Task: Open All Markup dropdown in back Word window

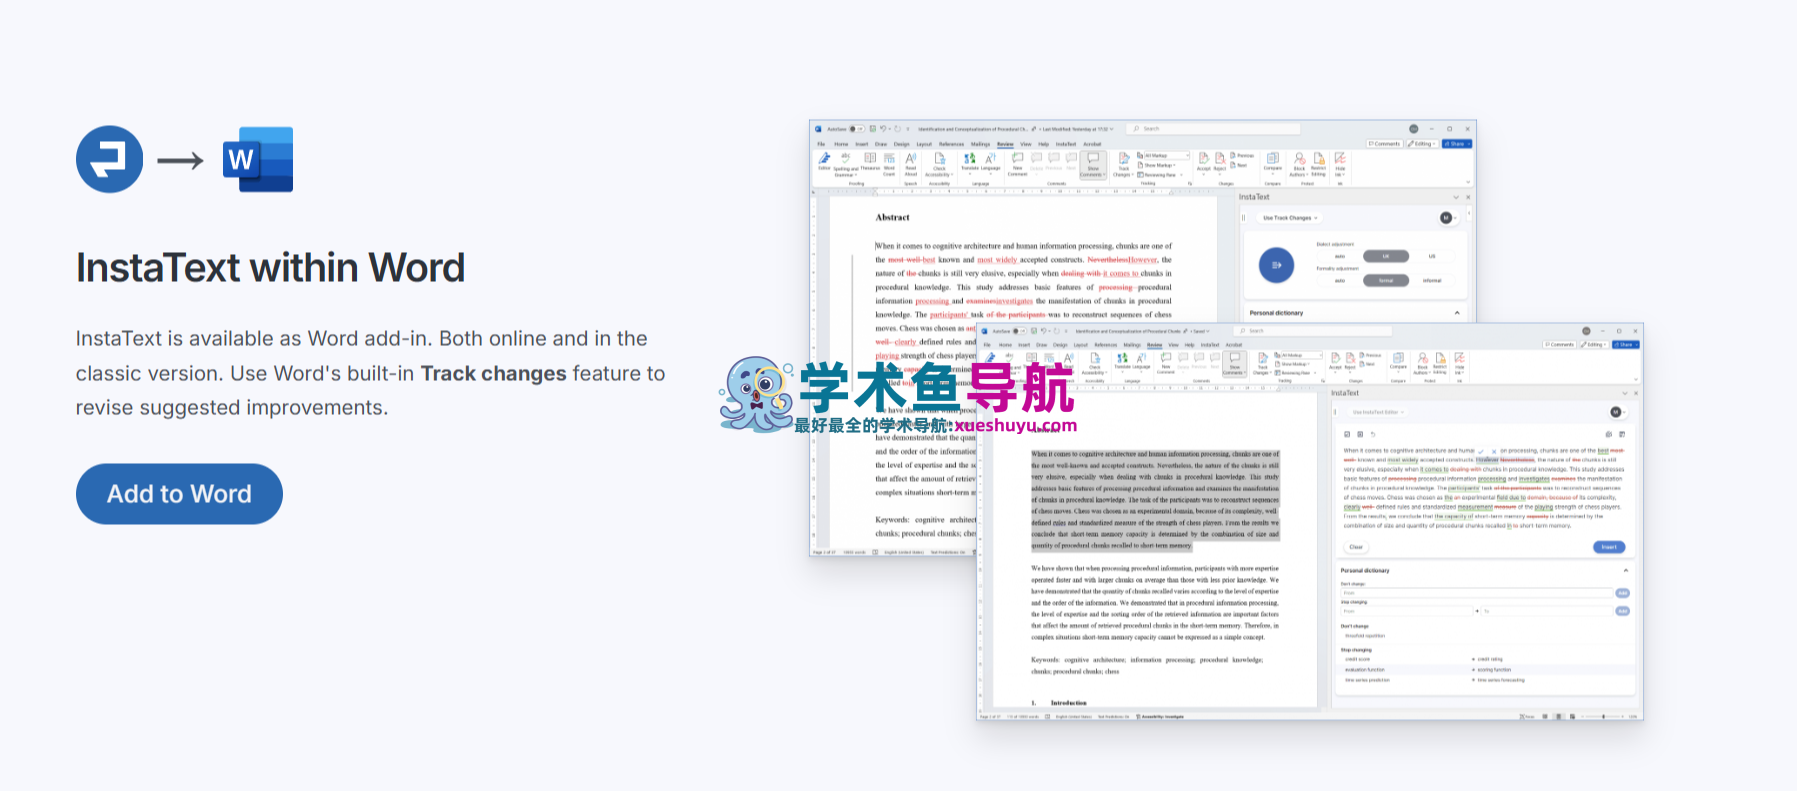Action: 1166,156
